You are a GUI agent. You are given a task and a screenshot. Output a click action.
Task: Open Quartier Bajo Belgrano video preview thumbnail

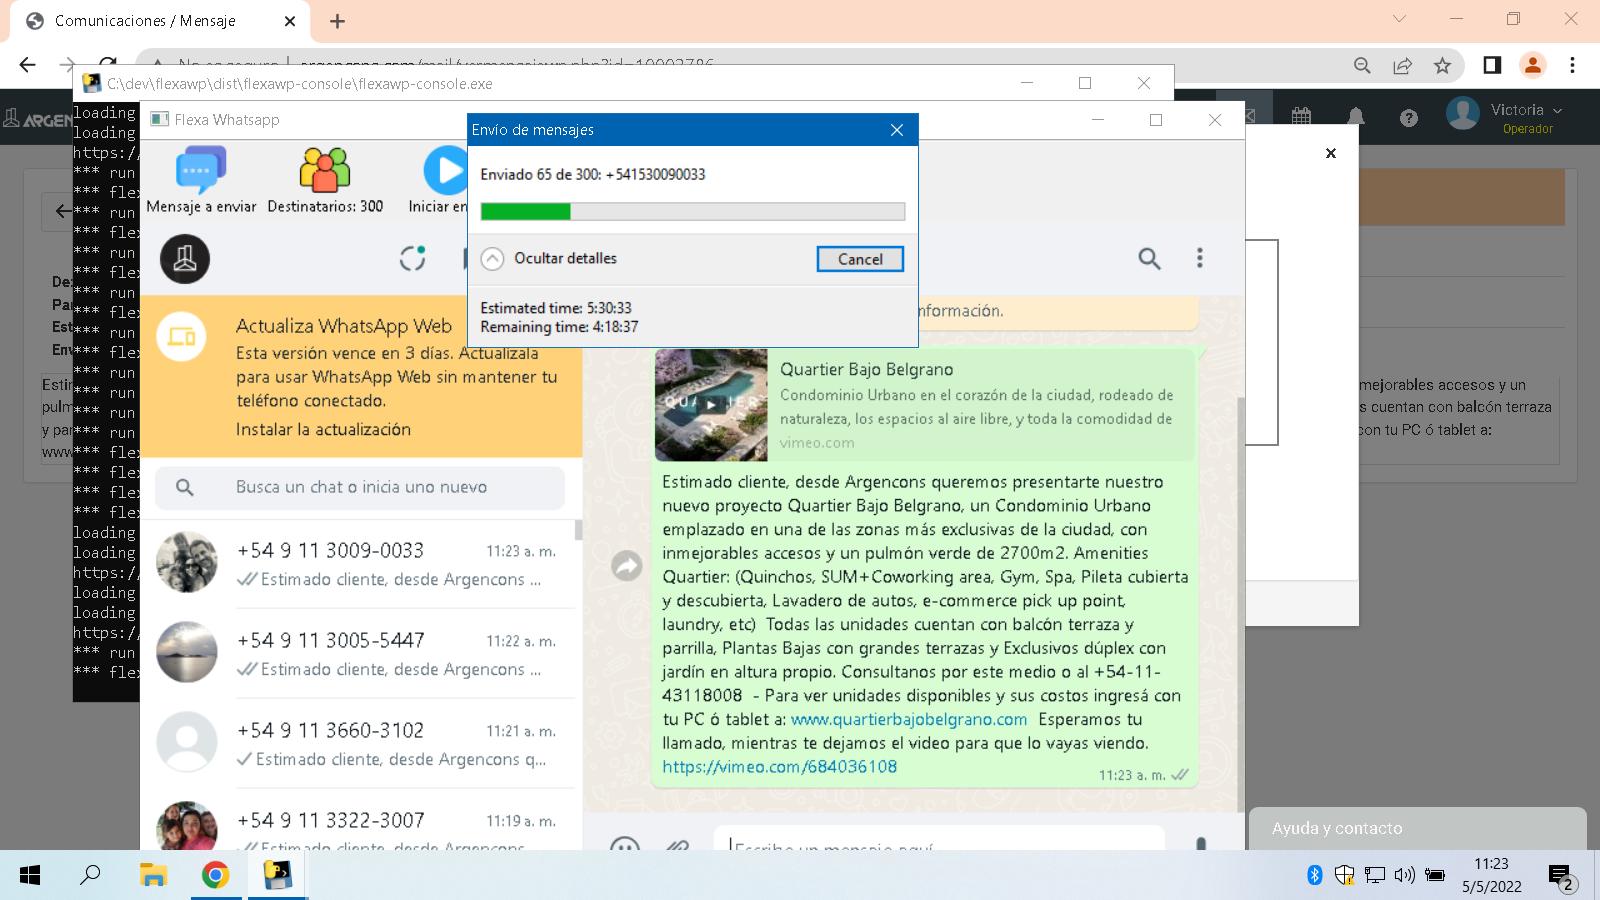(x=711, y=404)
